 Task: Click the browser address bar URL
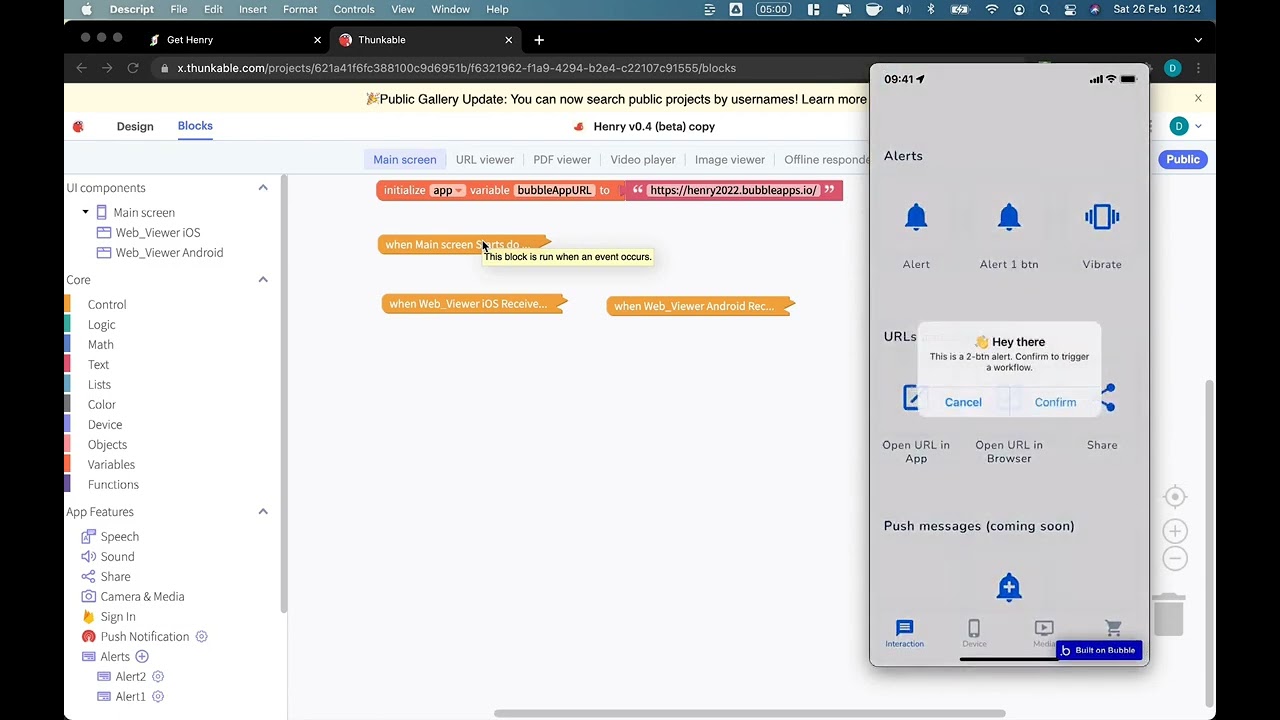pos(456,68)
